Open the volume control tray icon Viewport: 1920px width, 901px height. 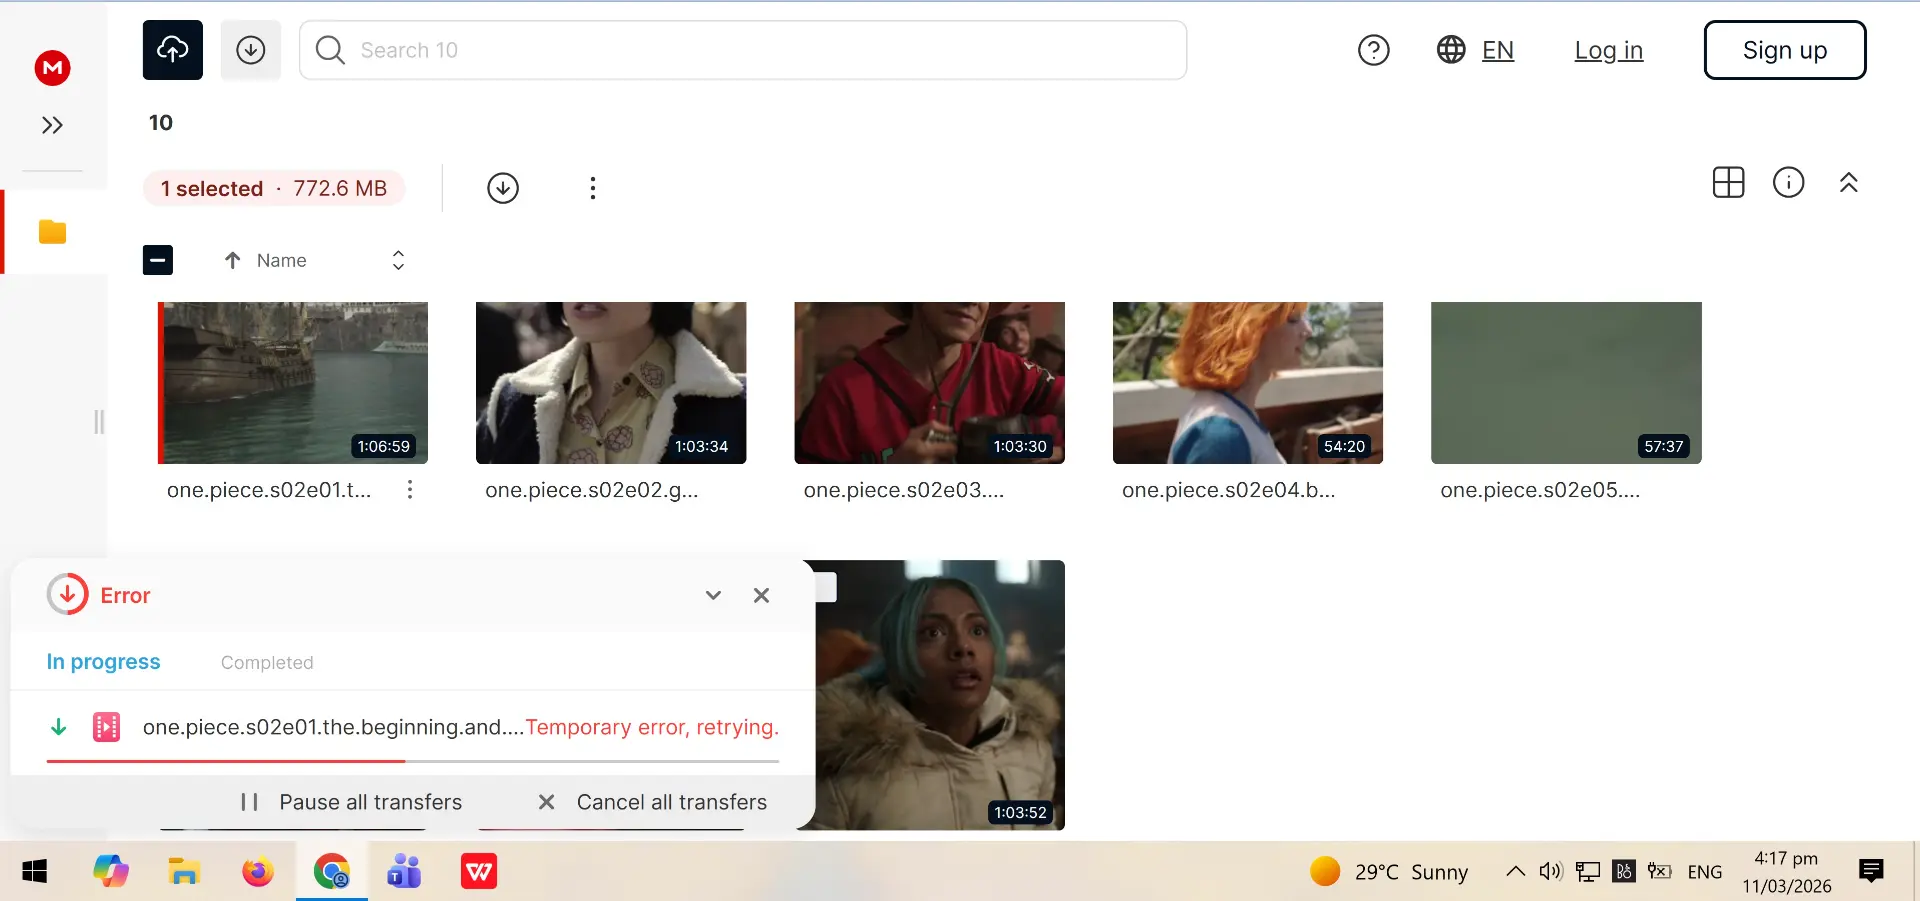pos(1551,872)
